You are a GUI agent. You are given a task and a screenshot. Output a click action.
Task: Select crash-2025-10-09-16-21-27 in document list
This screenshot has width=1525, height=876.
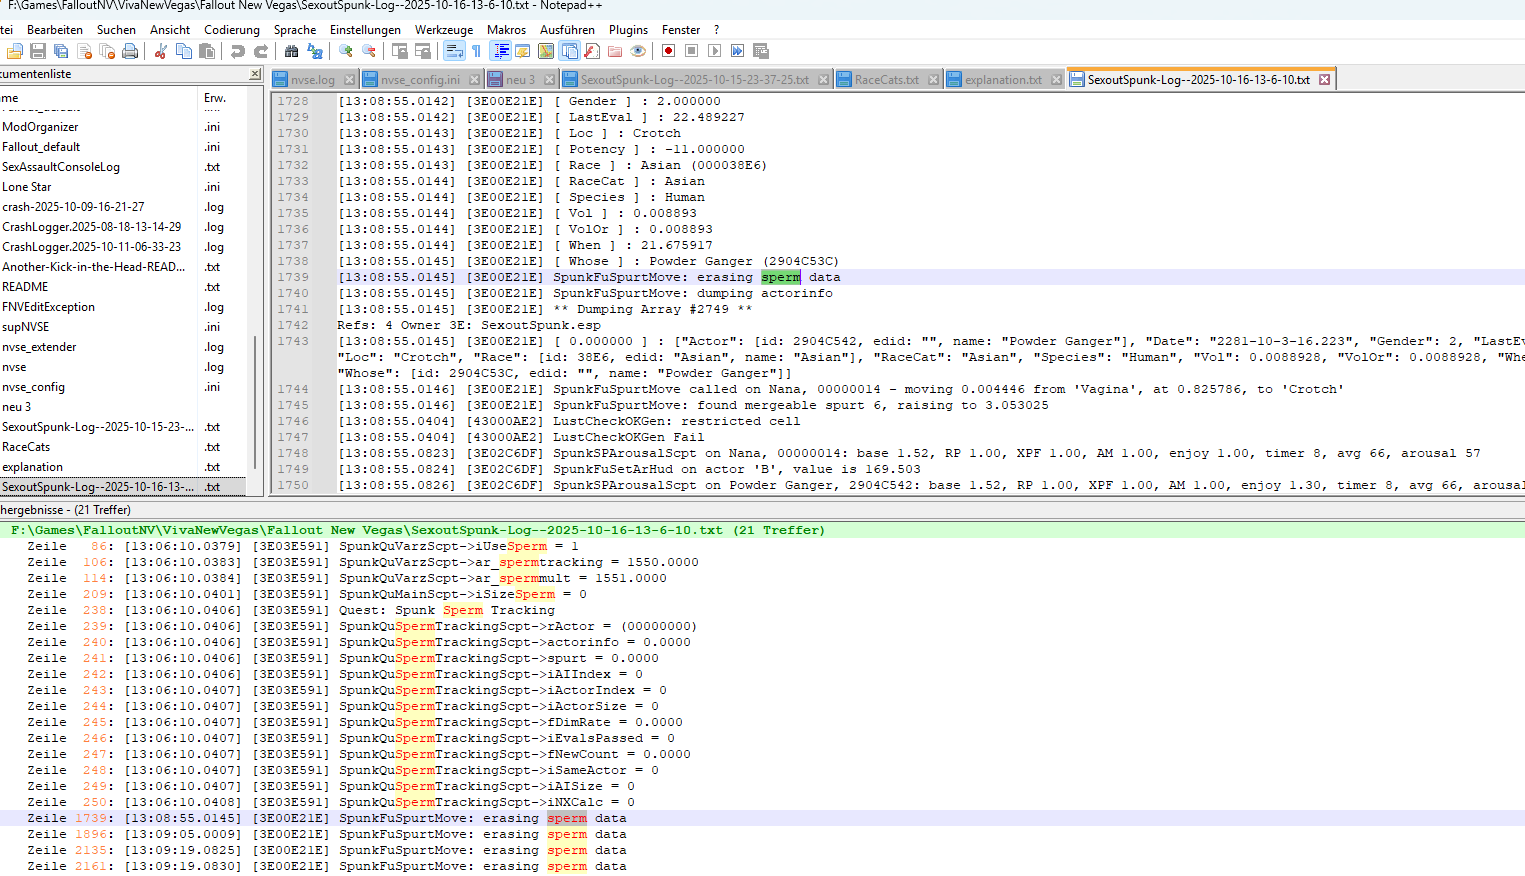tap(73, 207)
